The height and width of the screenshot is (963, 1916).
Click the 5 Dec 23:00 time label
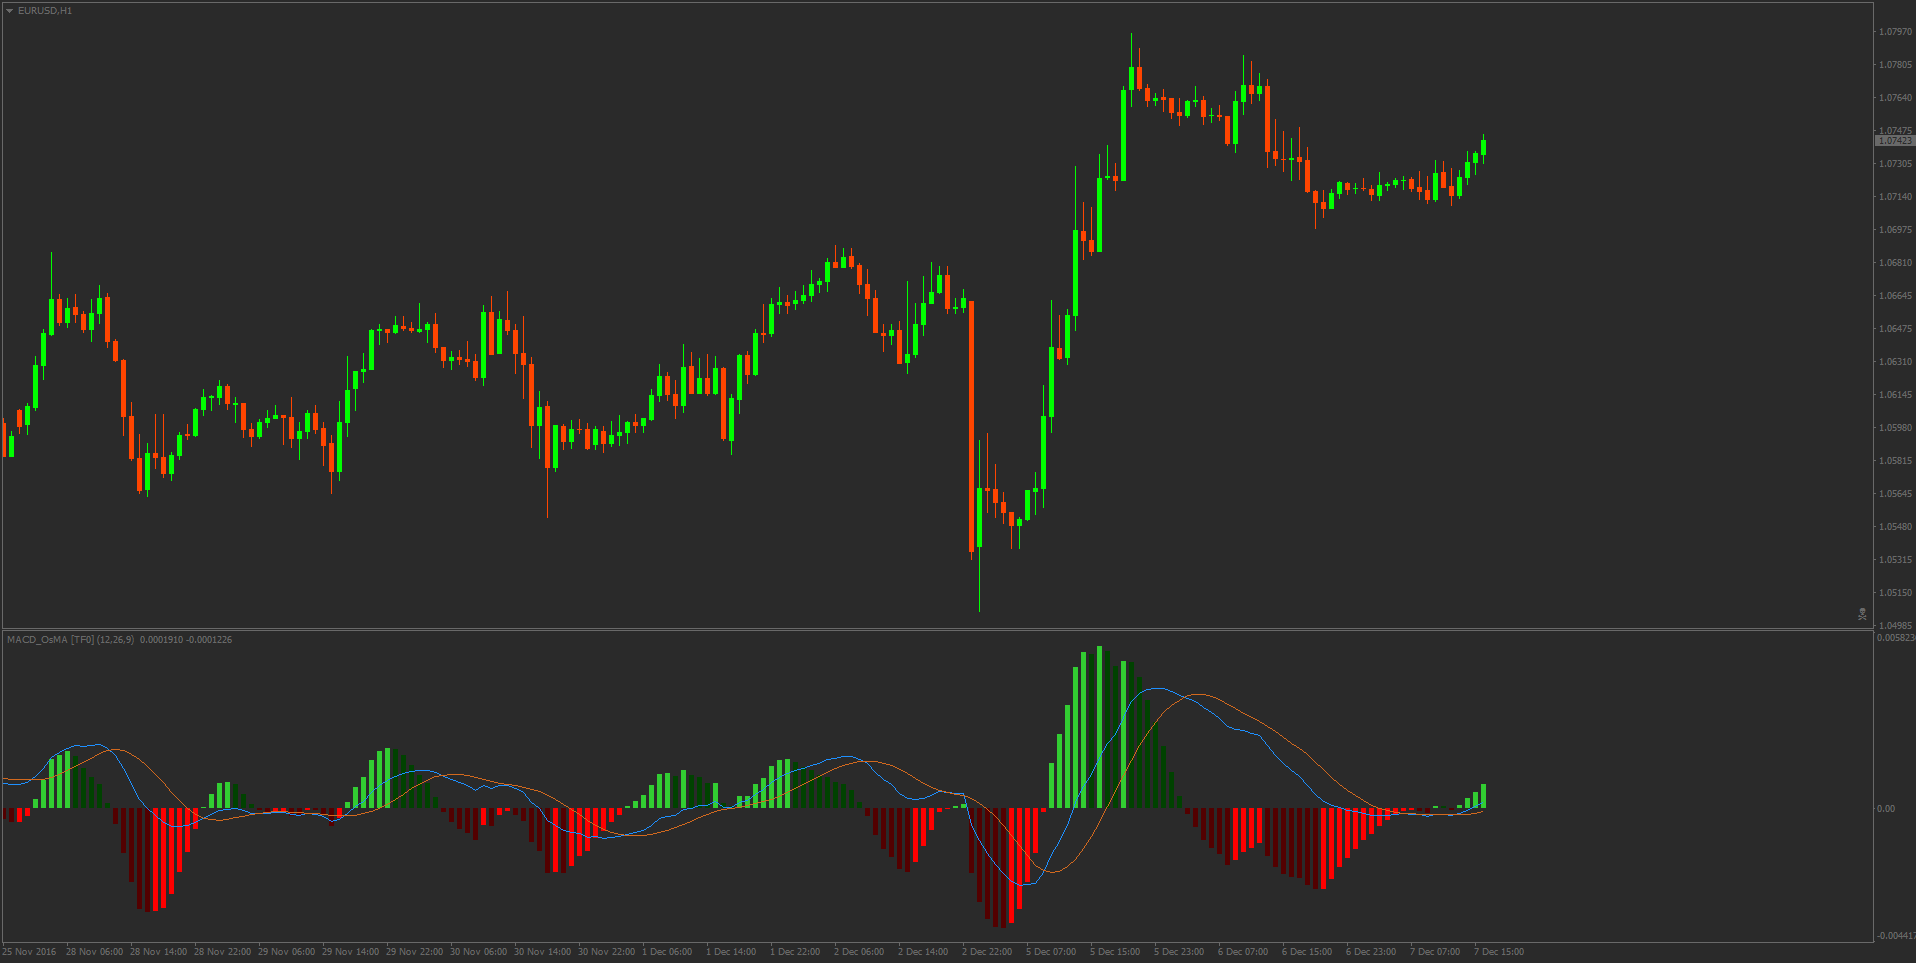tap(1179, 952)
